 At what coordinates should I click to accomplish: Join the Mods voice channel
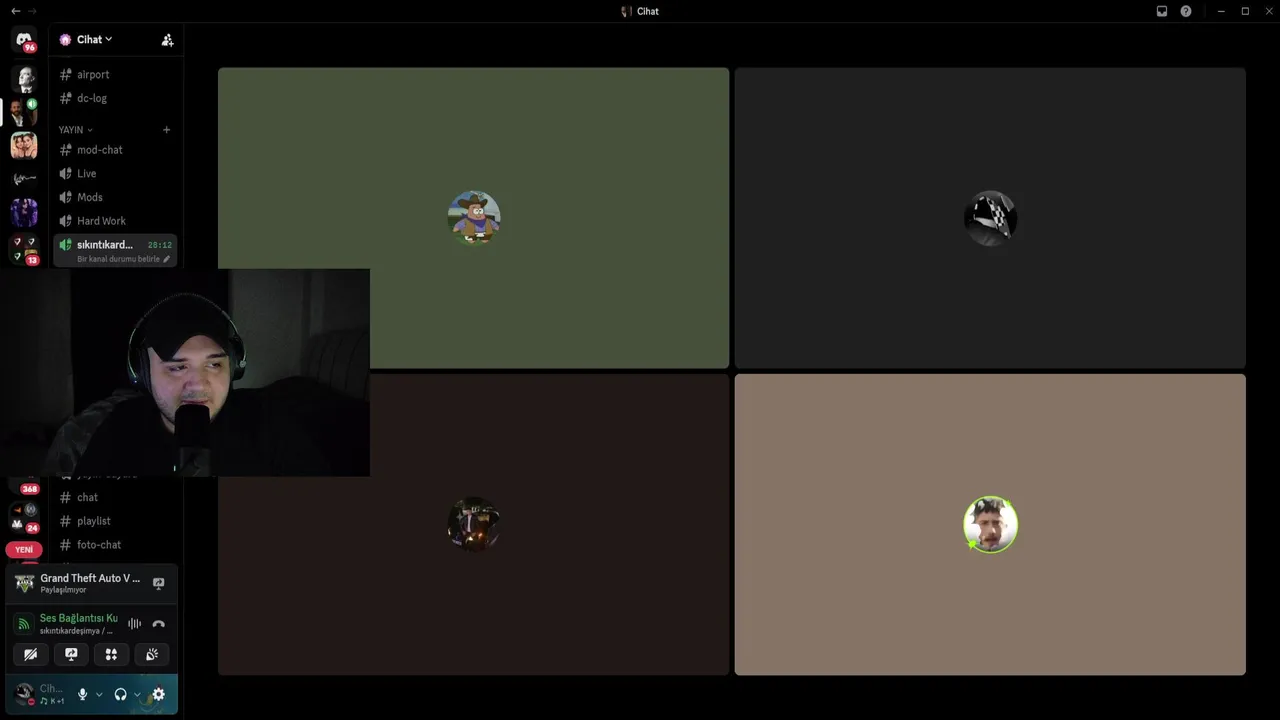tap(115, 197)
